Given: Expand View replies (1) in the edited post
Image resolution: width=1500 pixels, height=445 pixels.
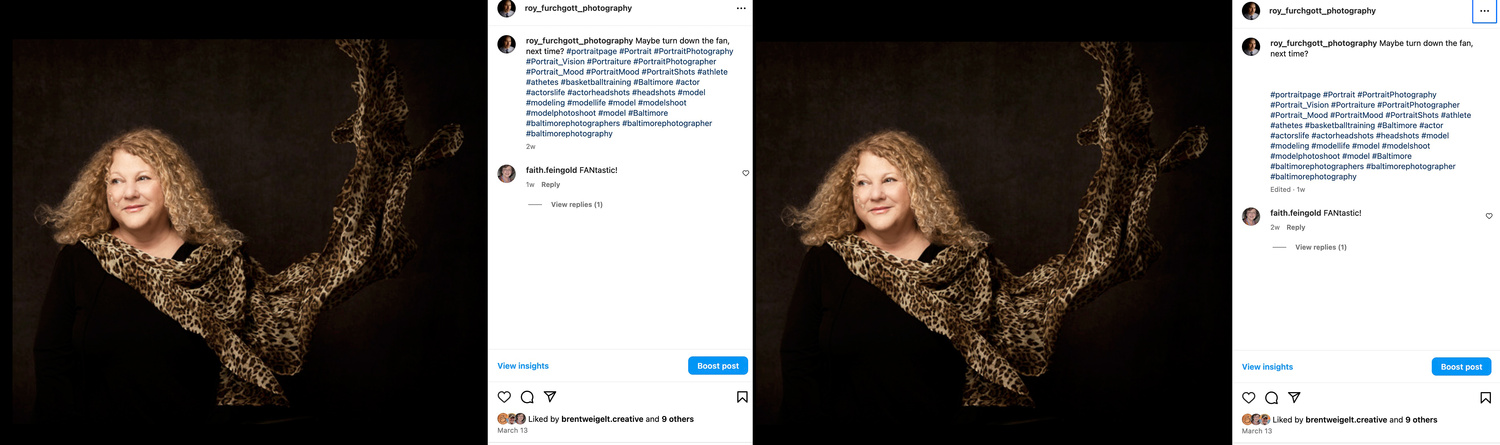Looking at the screenshot, I should pos(1321,247).
